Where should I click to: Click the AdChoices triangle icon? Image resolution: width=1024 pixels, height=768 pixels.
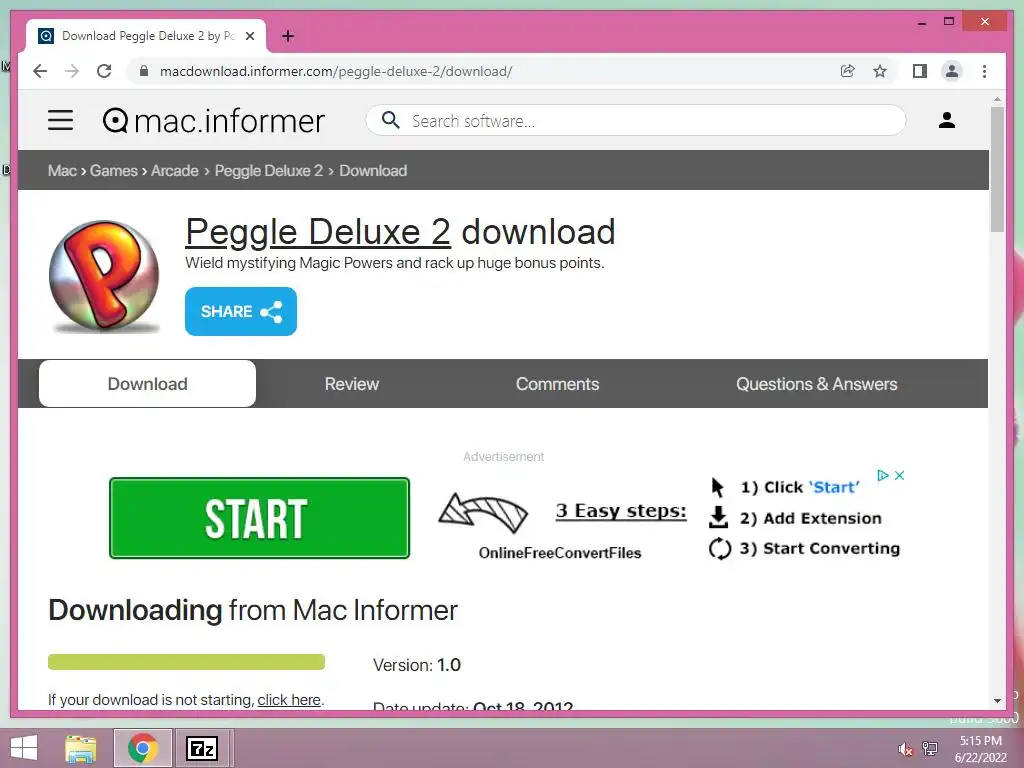883,475
